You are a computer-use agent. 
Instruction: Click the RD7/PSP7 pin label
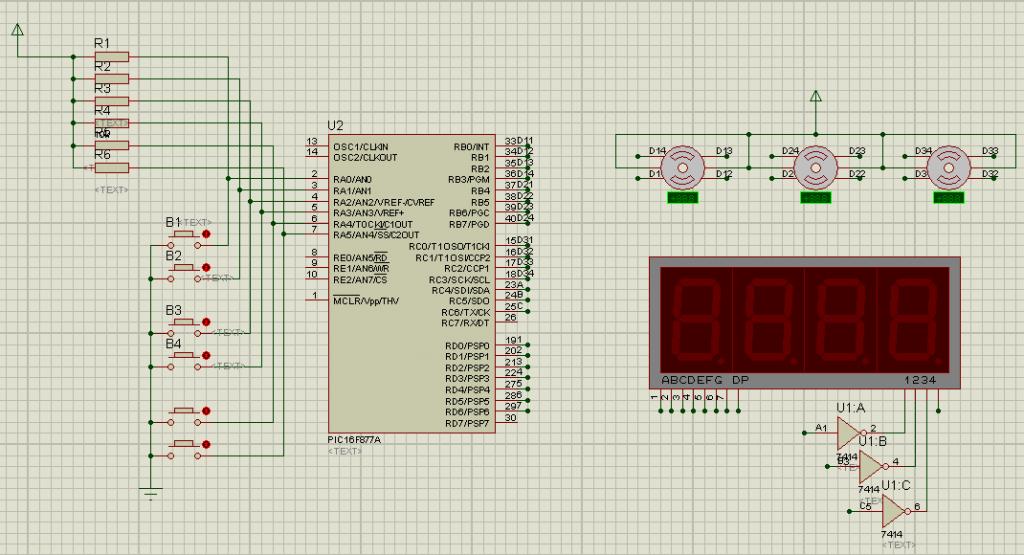click(468, 423)
